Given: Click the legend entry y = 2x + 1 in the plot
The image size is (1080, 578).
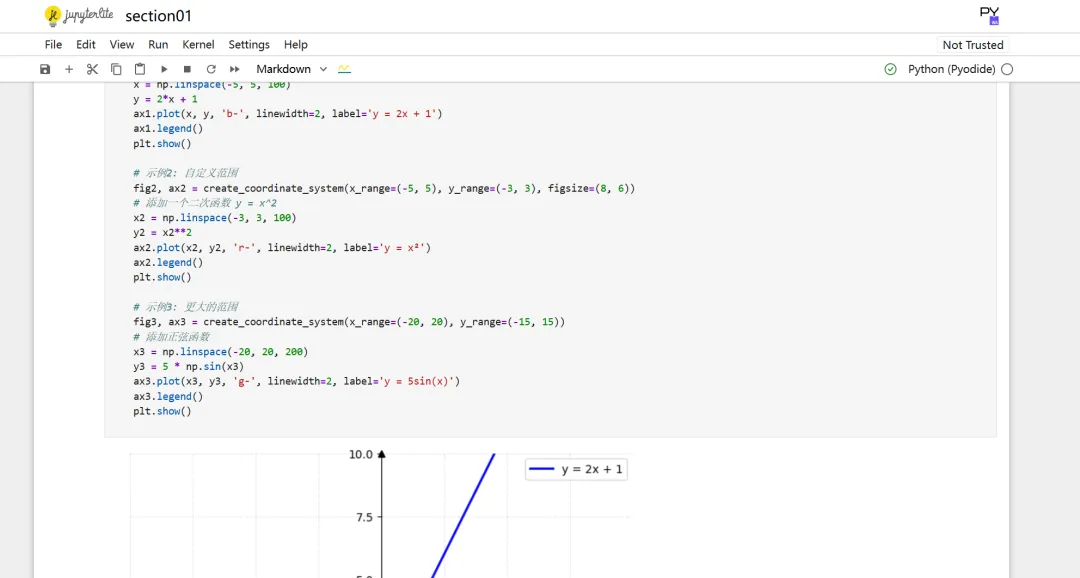Looking at the screenshot, I should [x=576, y=469].
